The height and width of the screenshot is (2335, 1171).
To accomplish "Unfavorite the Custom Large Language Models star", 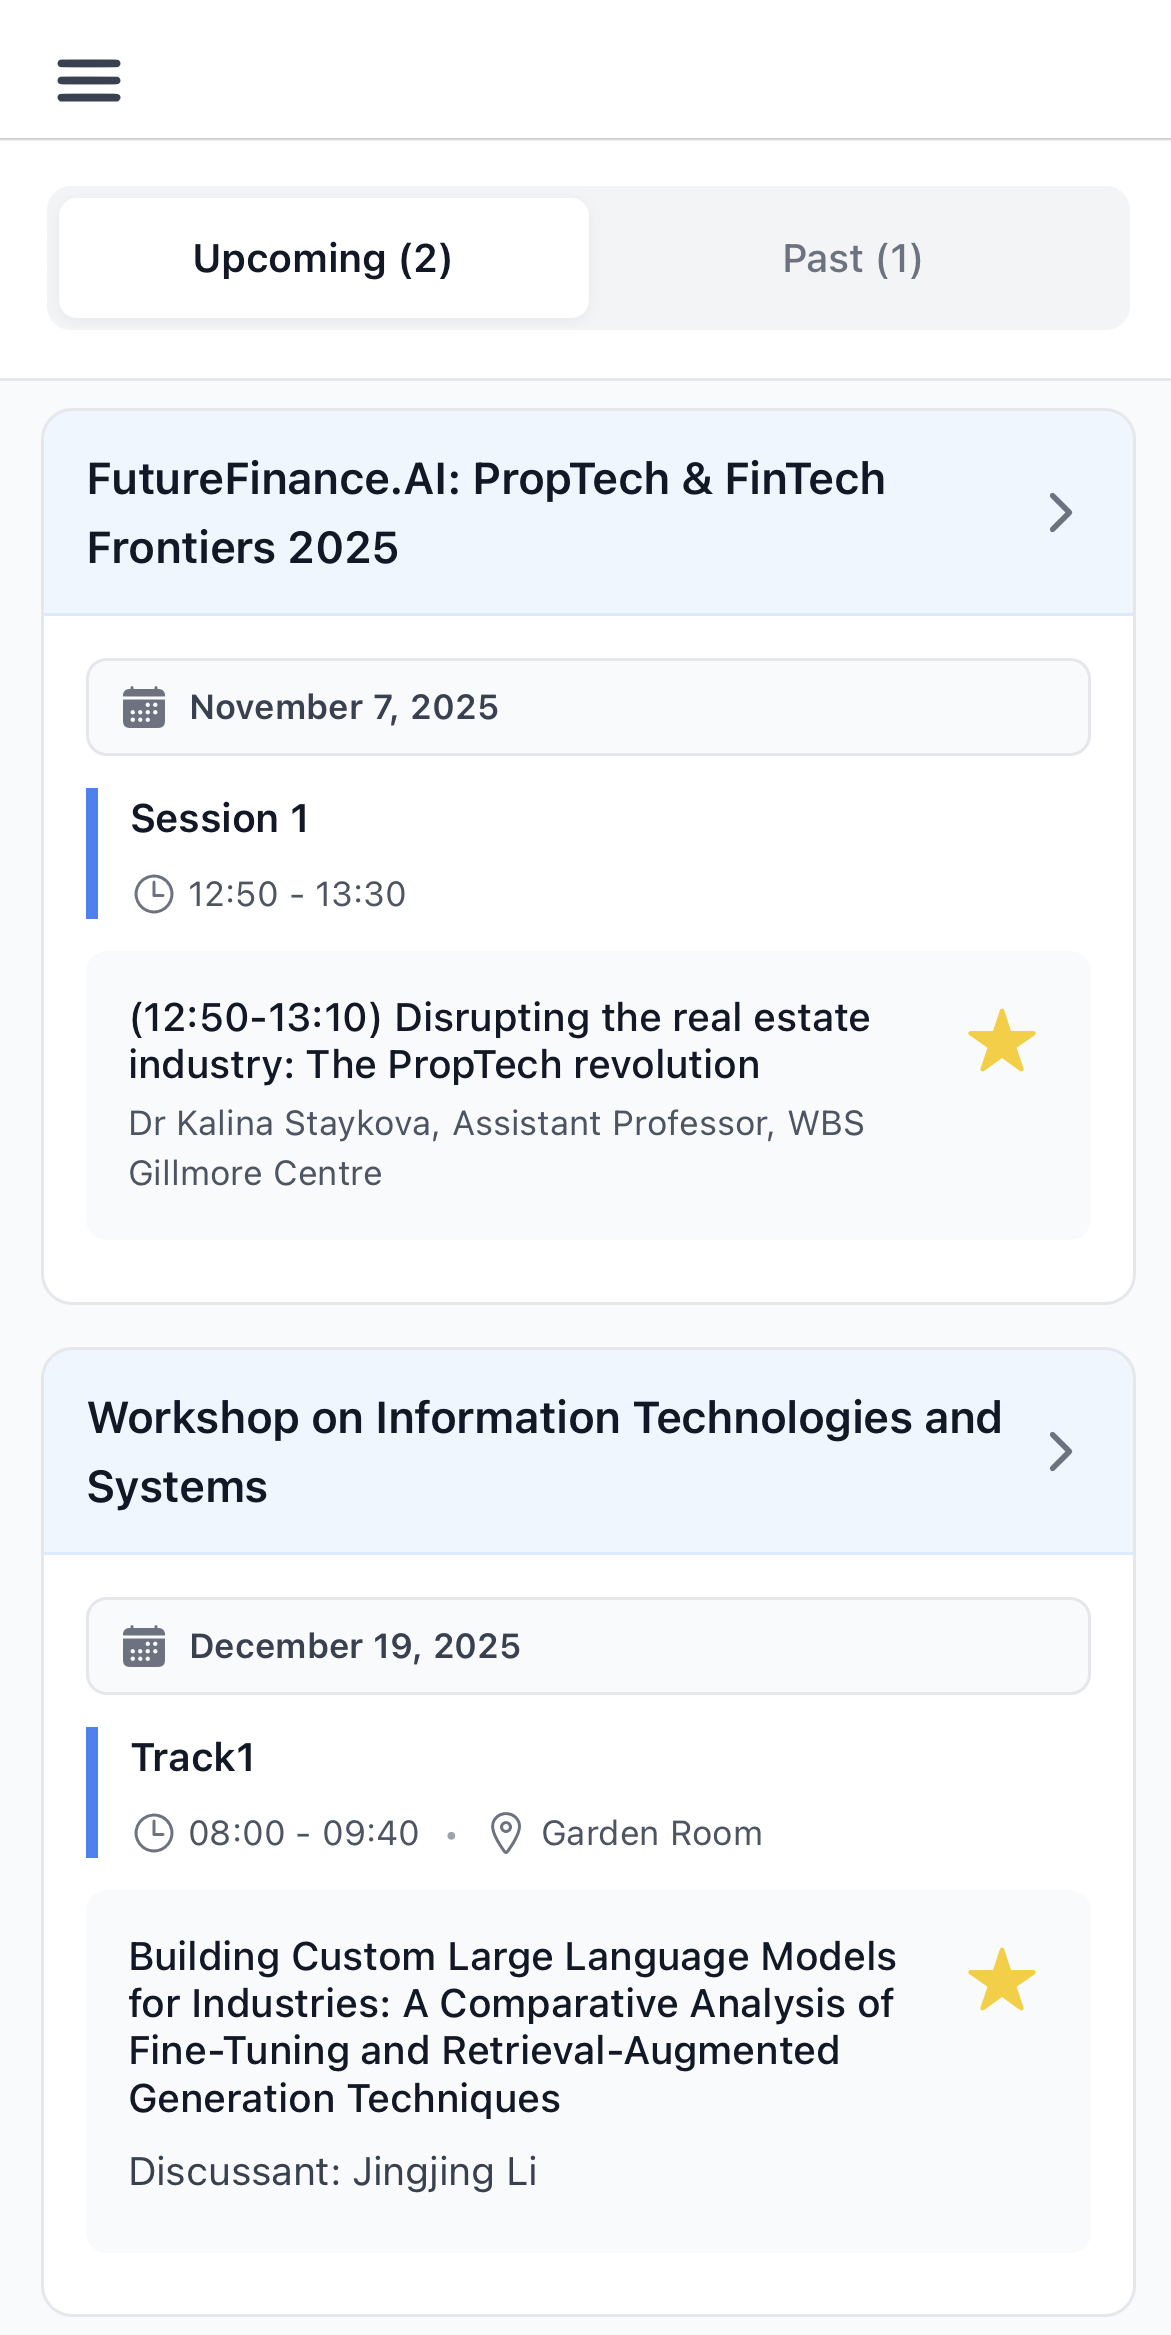I will 1002,1980.
